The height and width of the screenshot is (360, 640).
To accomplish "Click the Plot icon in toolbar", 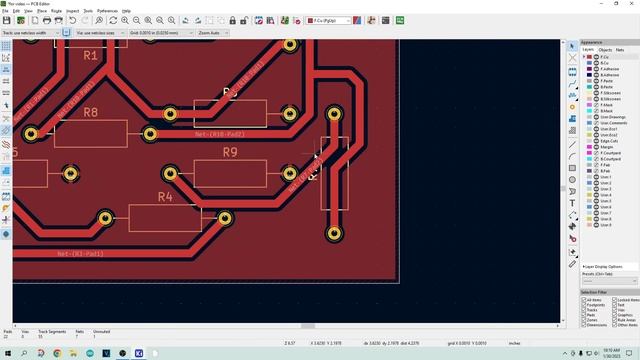I will 59,20.
